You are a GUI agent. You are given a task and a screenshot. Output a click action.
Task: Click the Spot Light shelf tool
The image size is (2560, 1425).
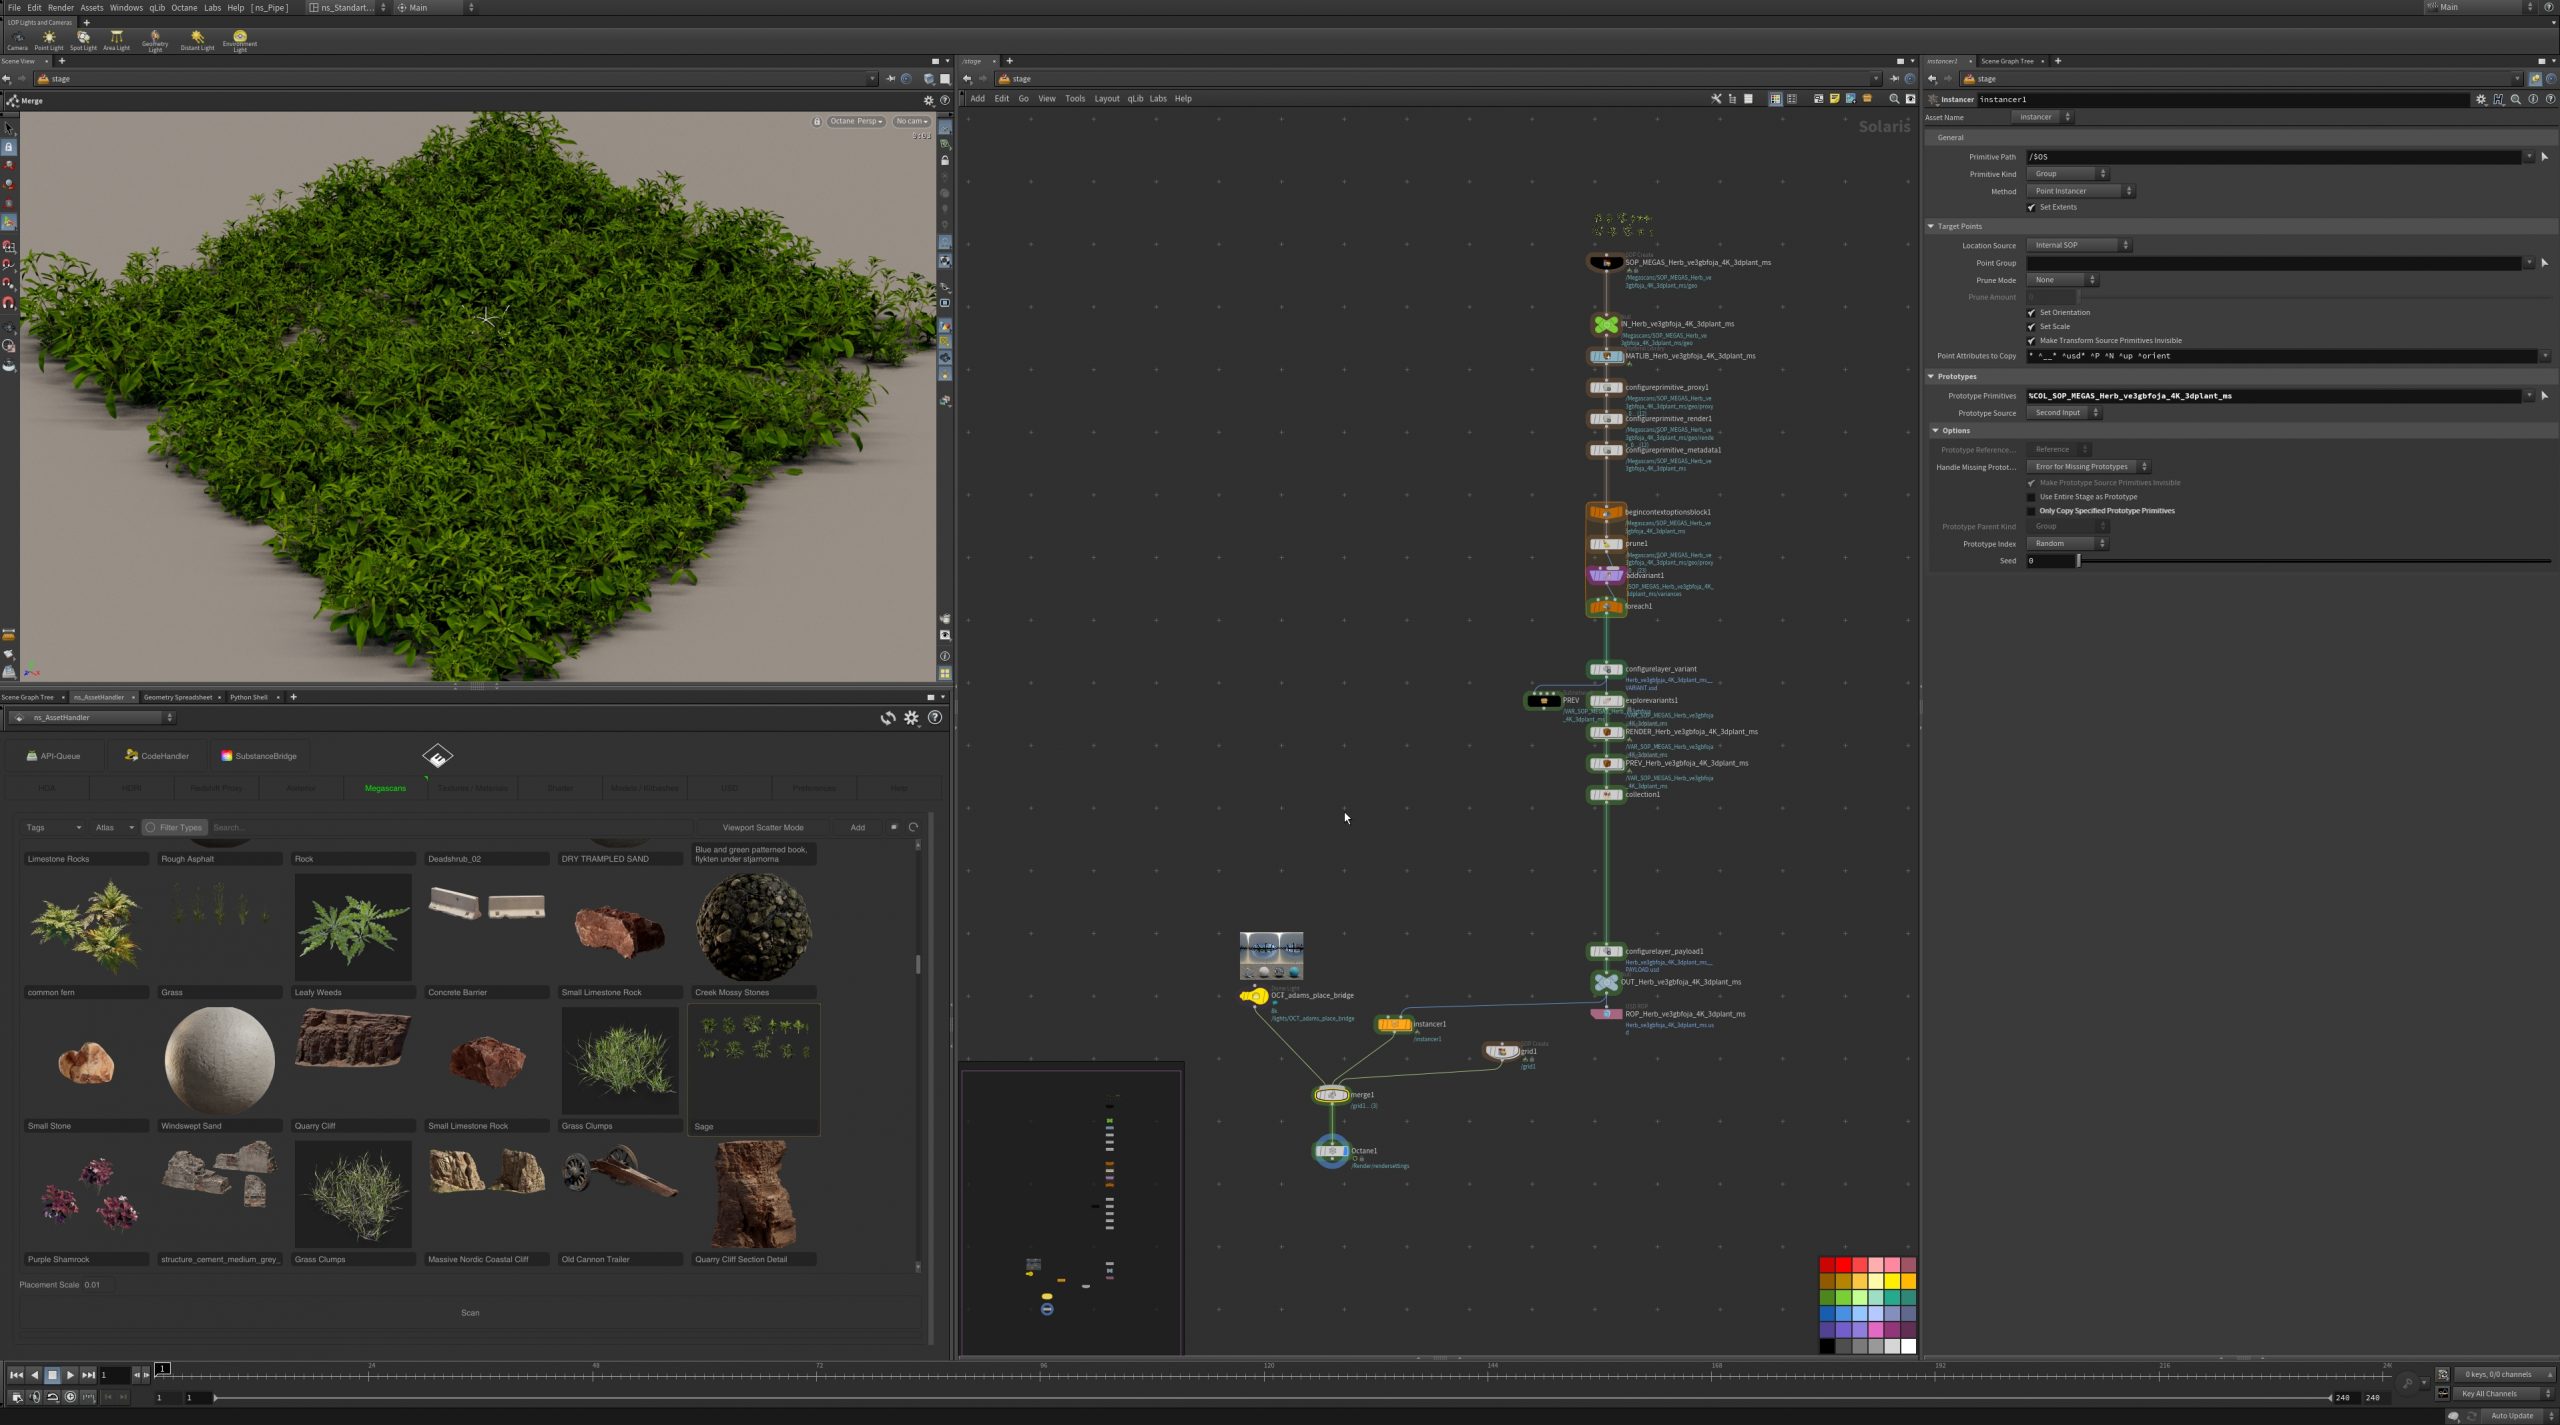[83, 39]
